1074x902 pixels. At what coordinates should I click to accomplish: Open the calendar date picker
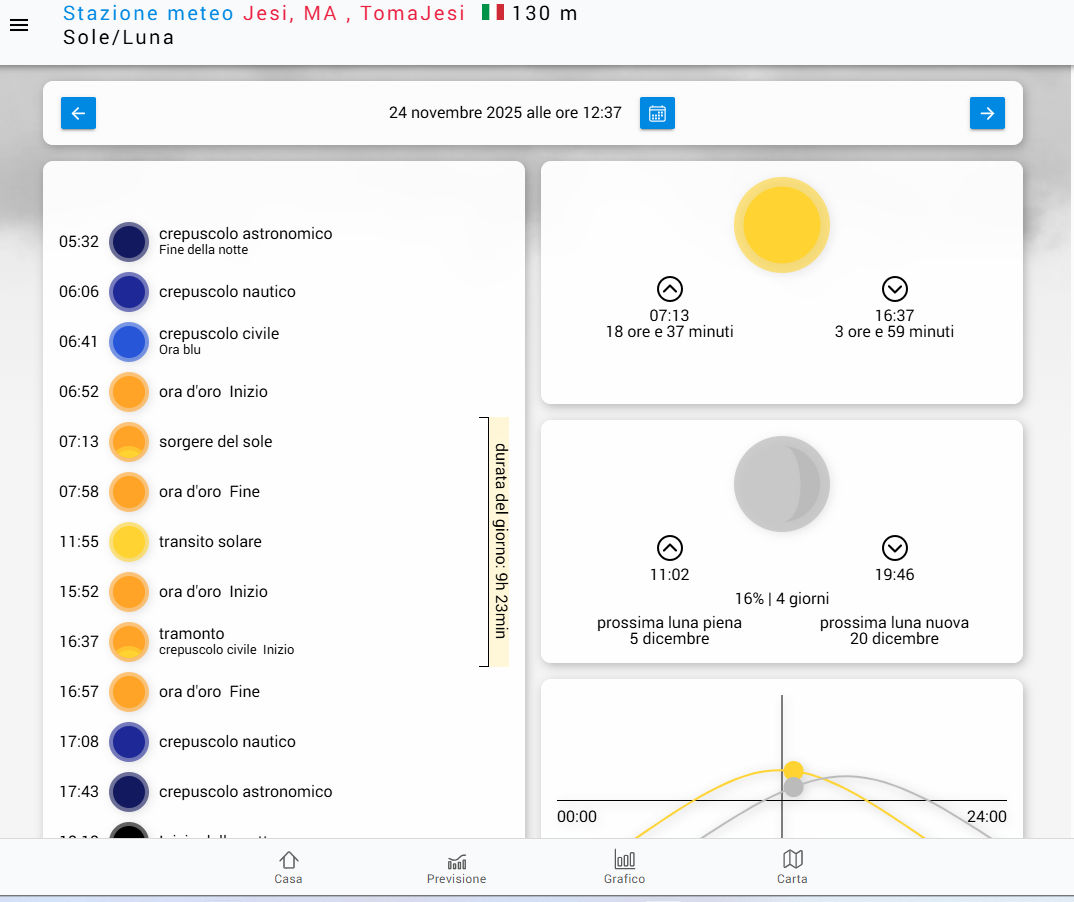pyautogui.click(x=657, y=113)
